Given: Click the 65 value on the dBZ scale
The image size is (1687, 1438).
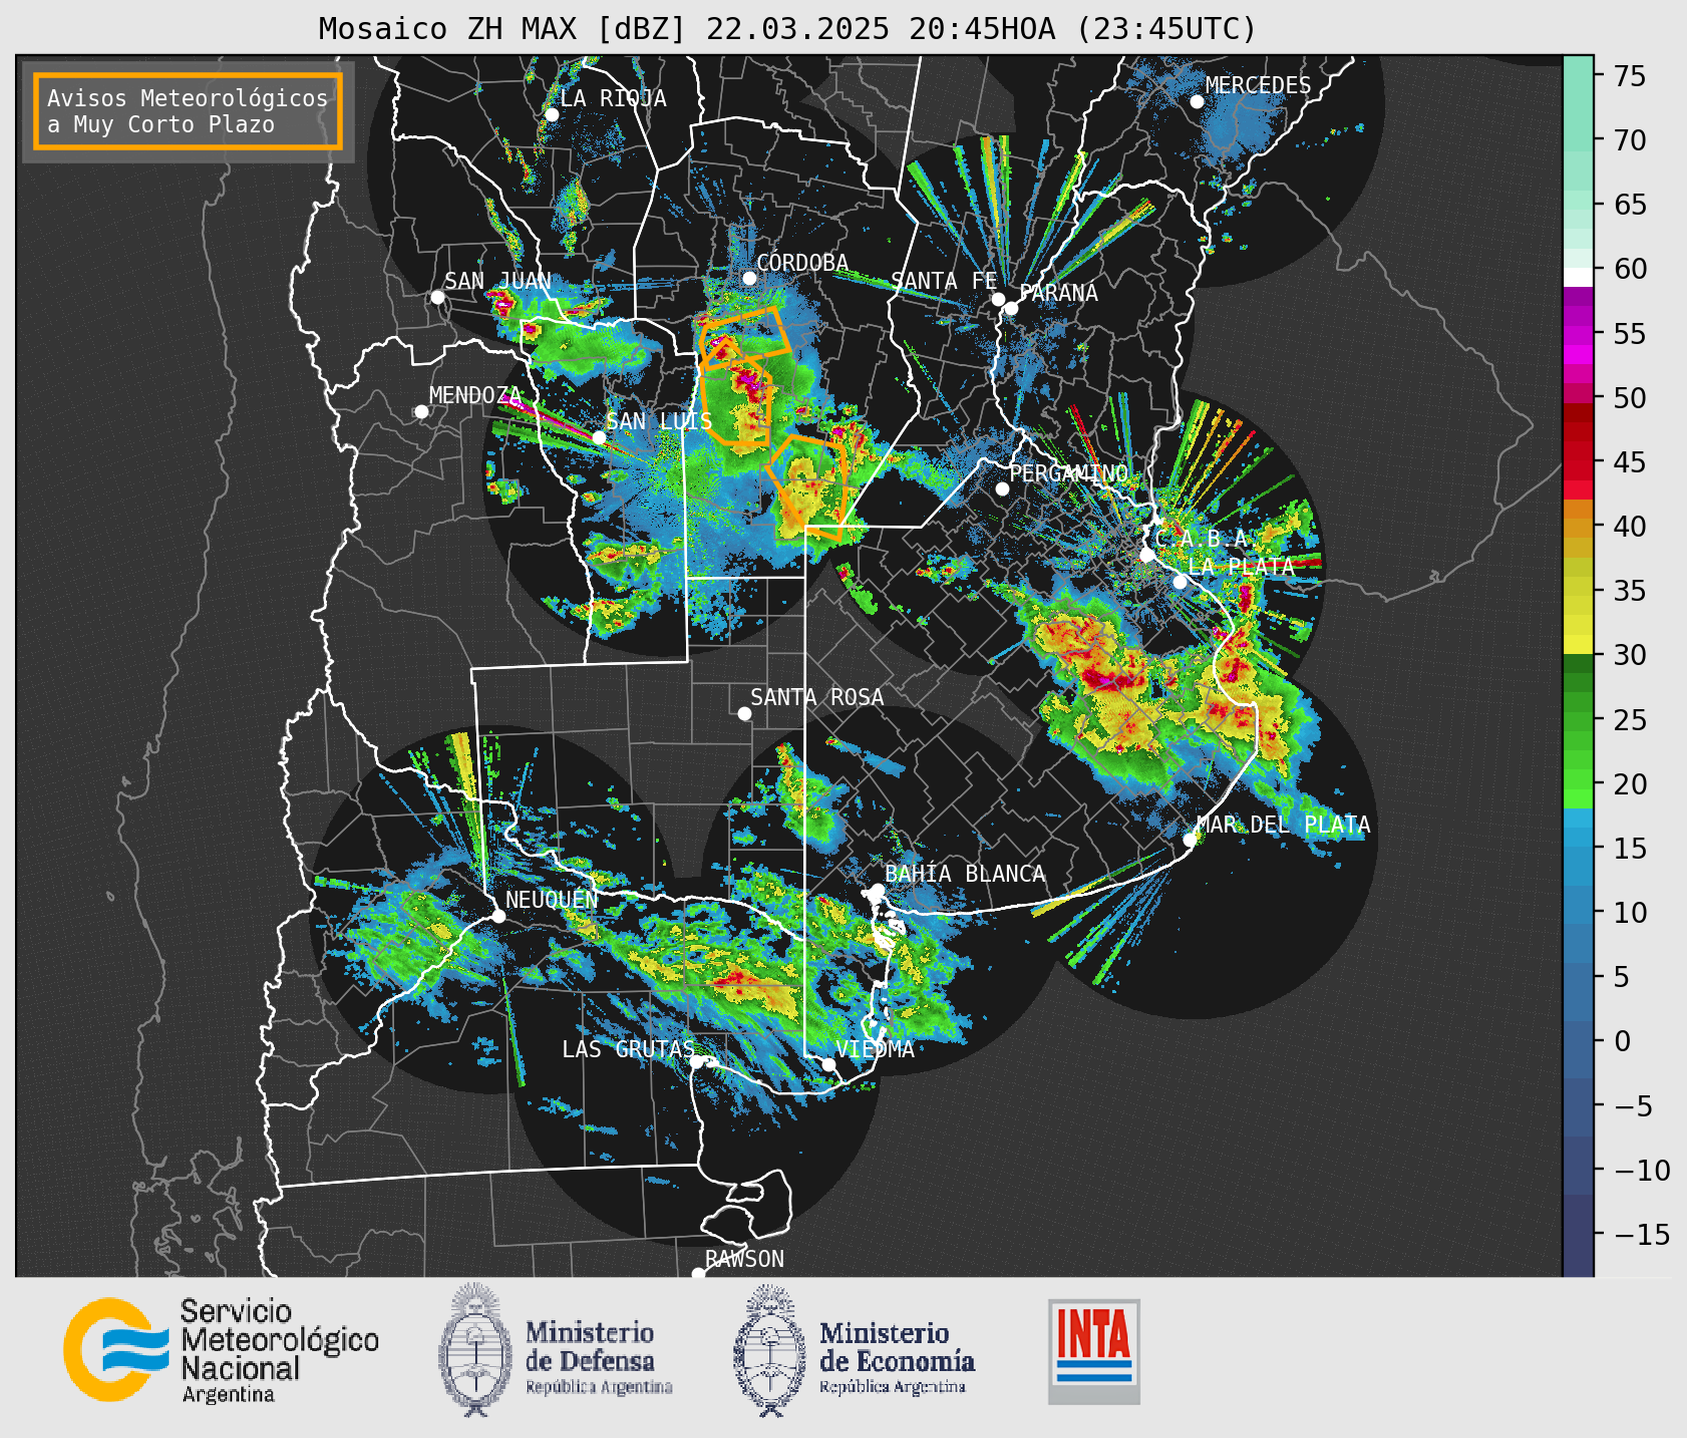Looking at the screenshot, I should pos(1630,205).
